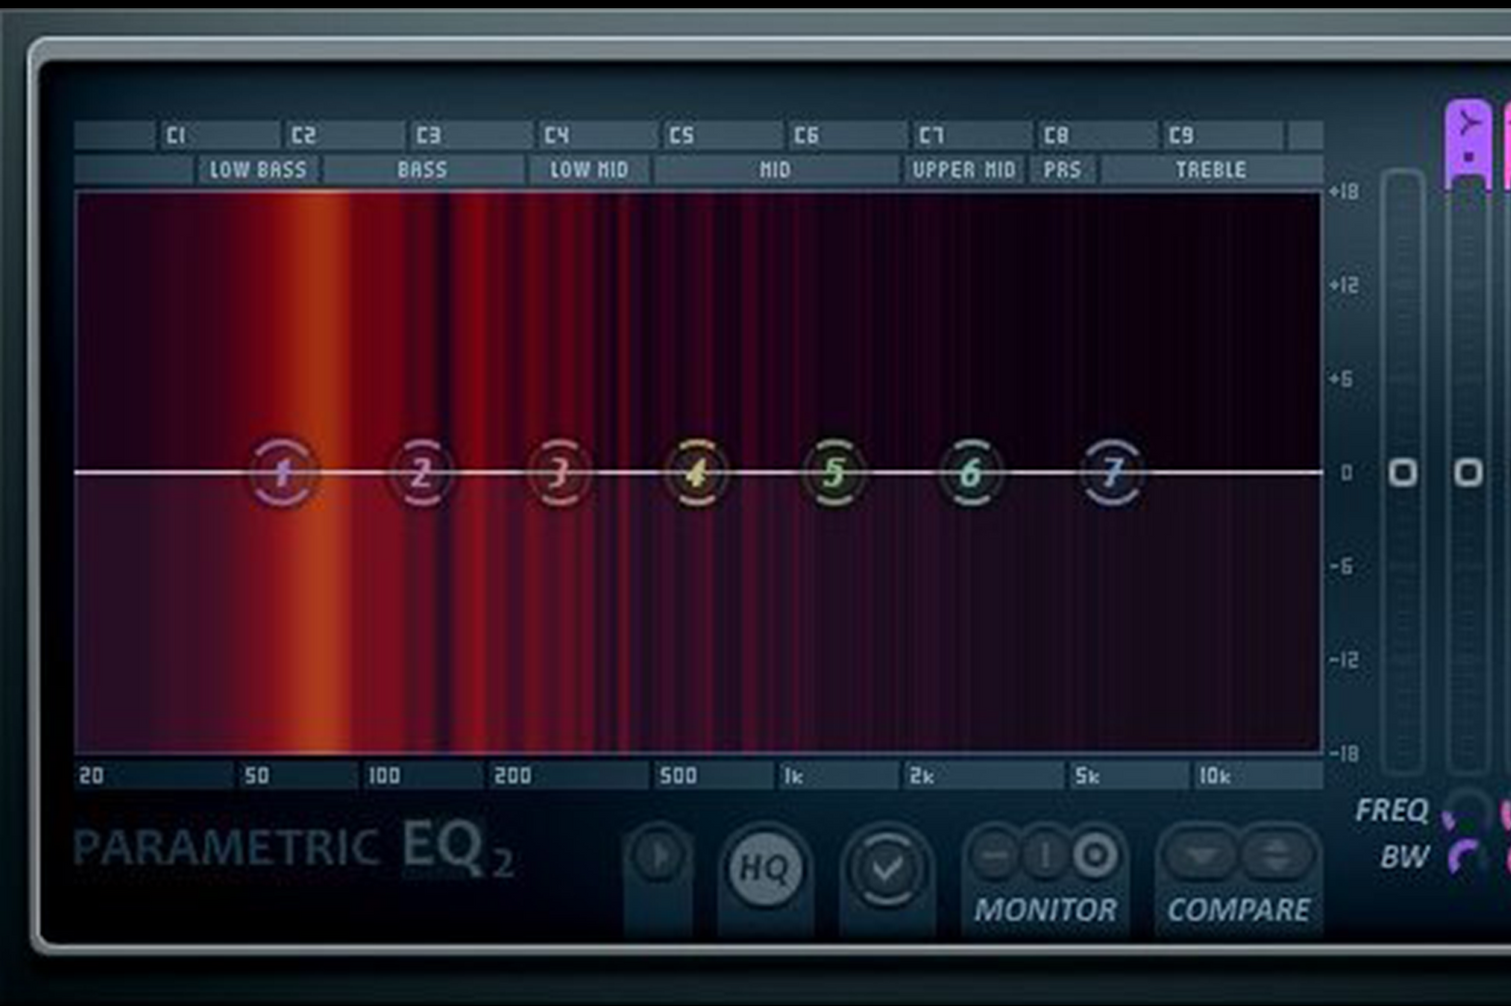Click the C1 note marker

point(176,135)
